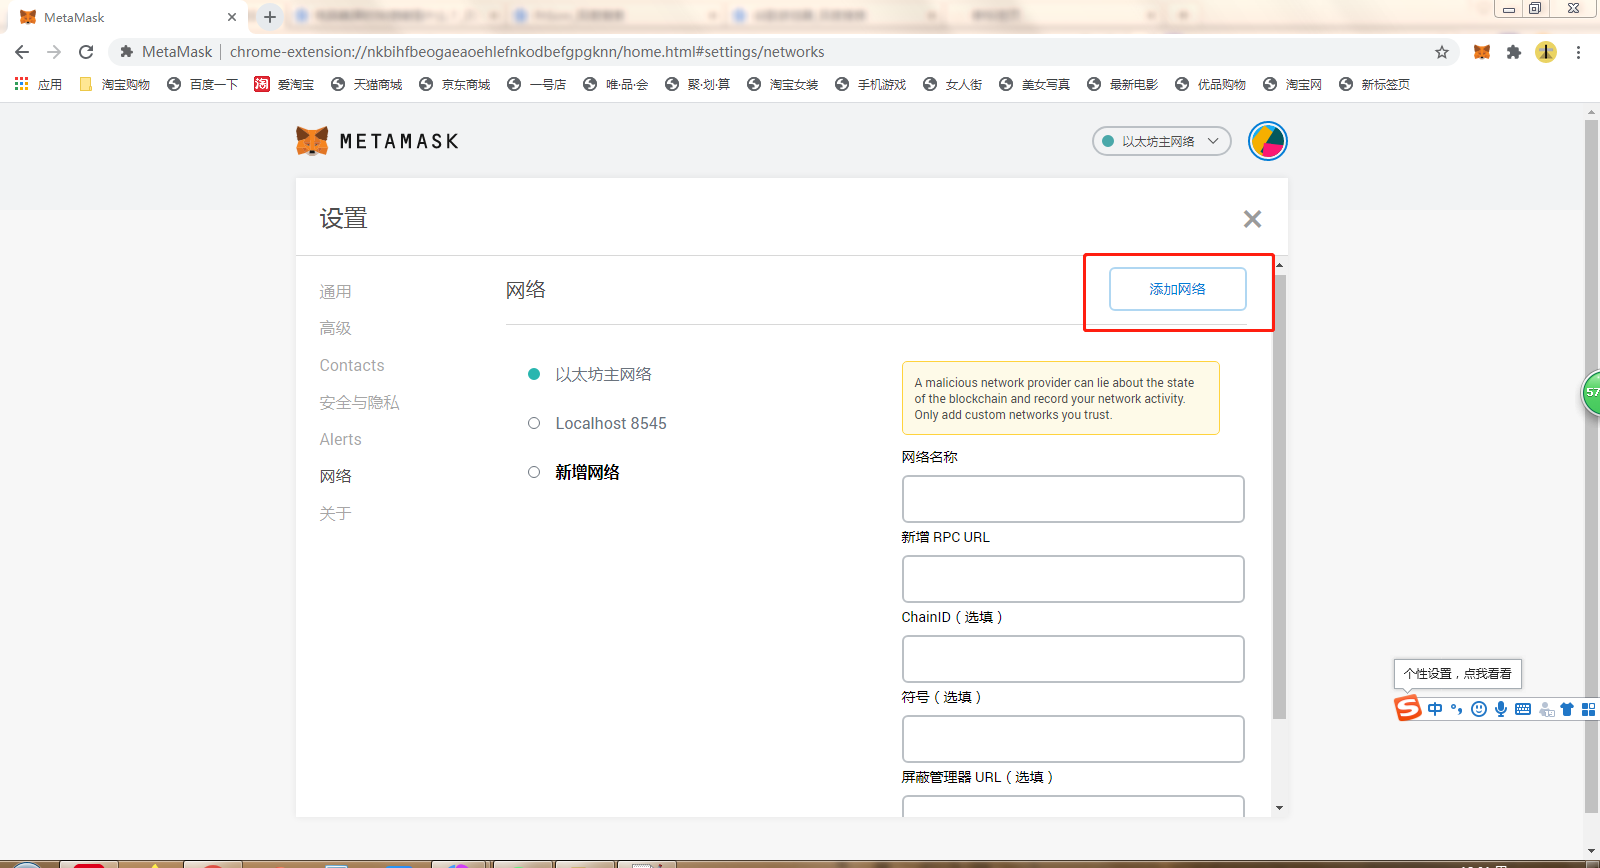
Task: Open the 新标签页 bookmark
Action: point(1374,84)
